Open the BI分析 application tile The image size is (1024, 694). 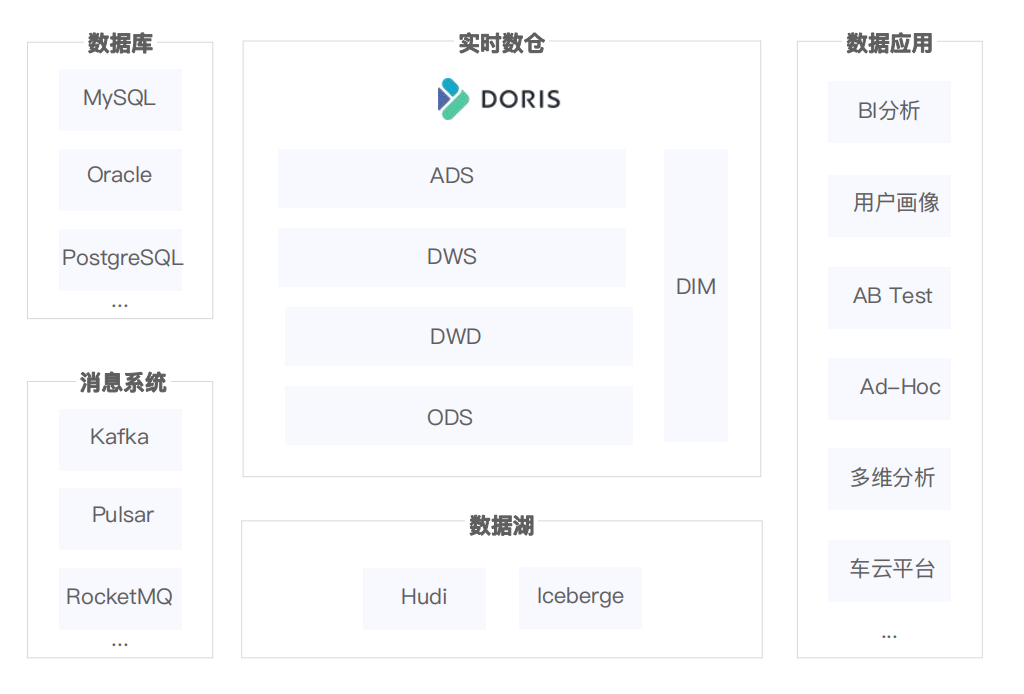[x=888, y=112]
